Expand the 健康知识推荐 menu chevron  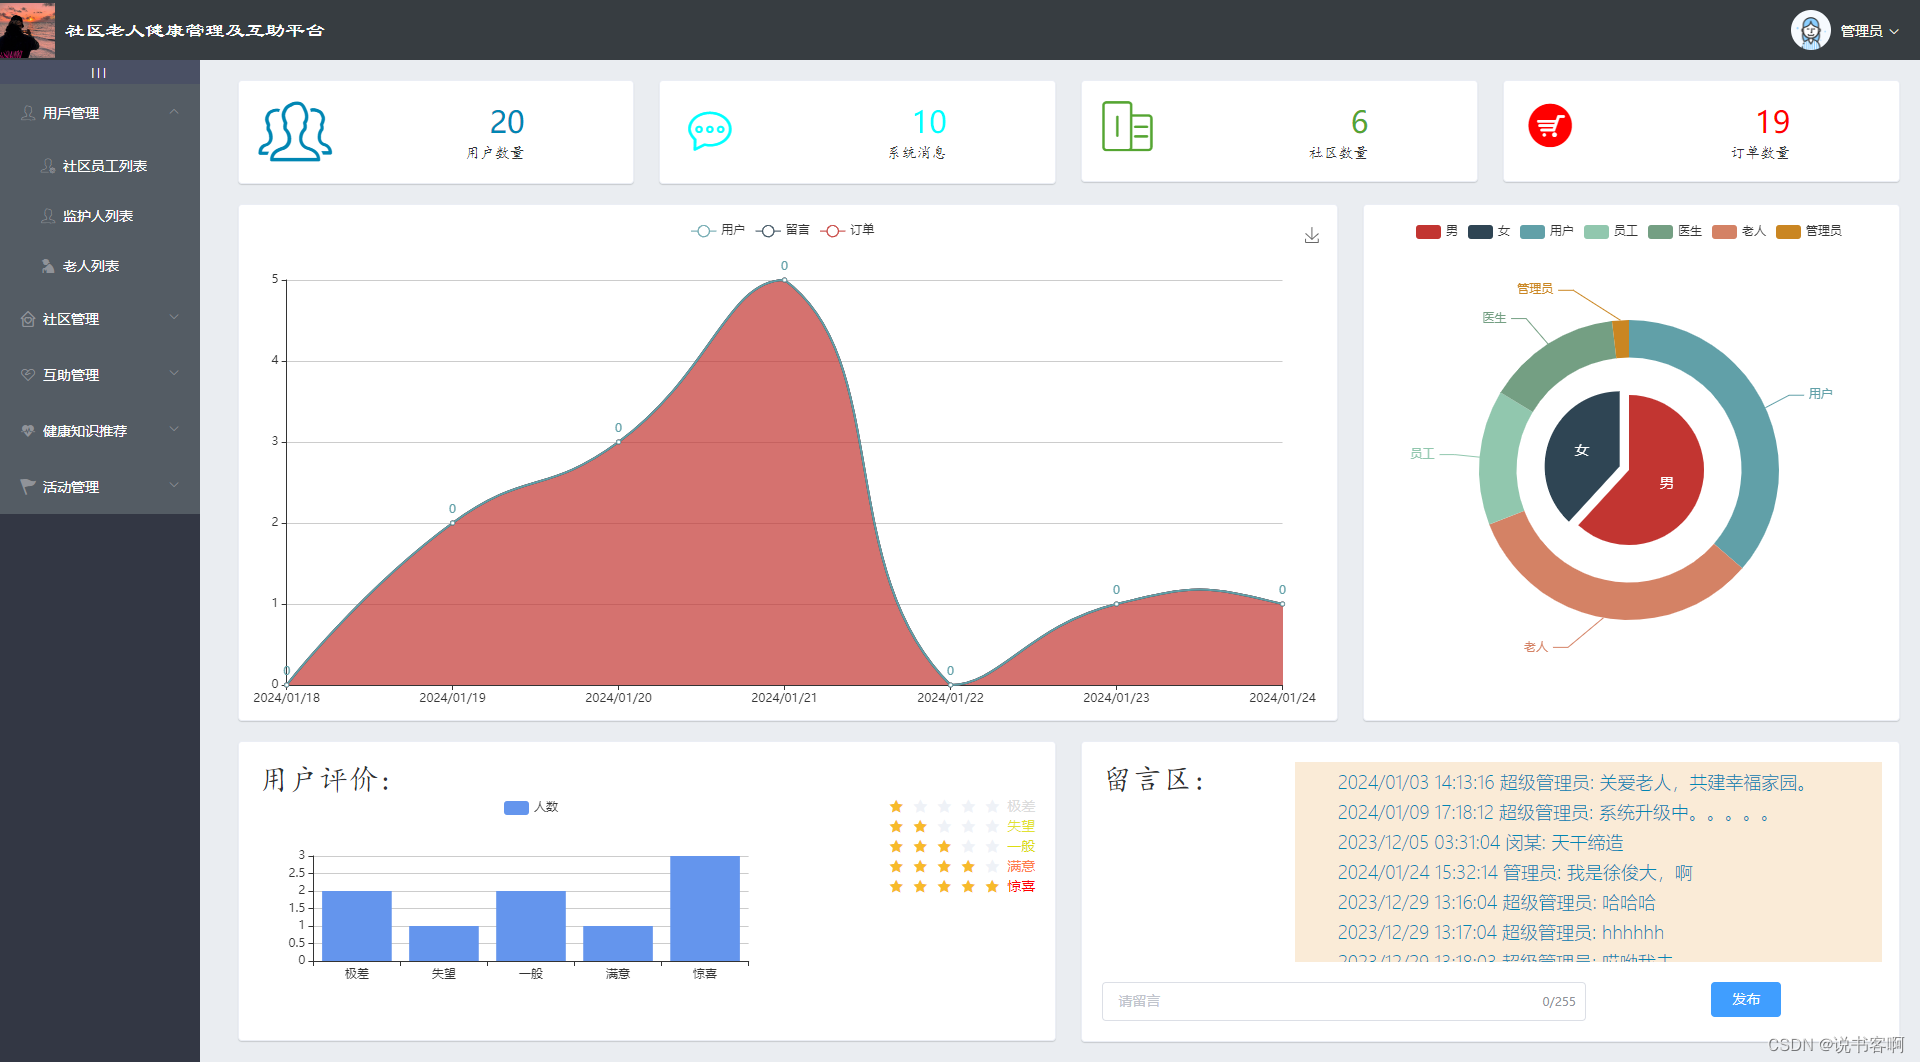pos(174,430)
